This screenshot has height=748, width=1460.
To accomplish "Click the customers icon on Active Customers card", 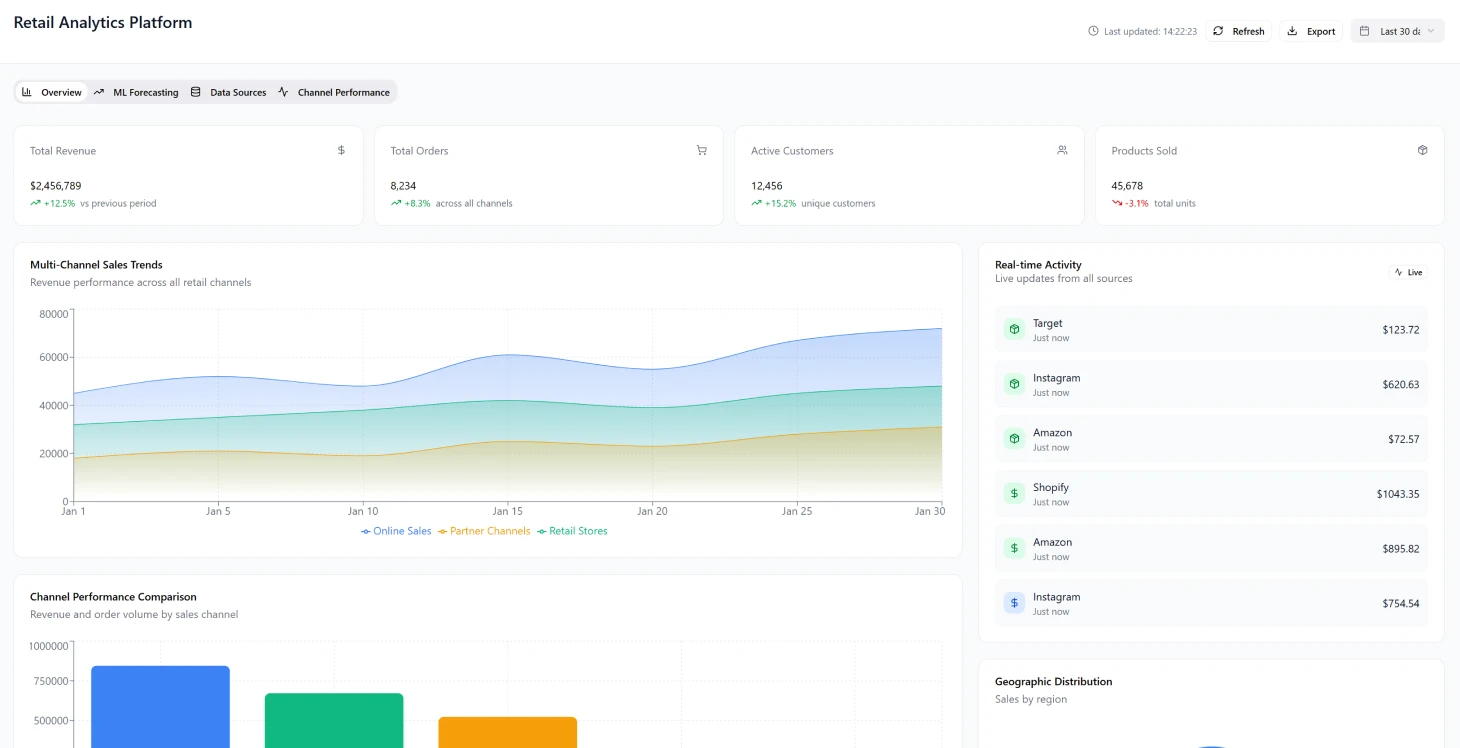I will click(1062, 150).
